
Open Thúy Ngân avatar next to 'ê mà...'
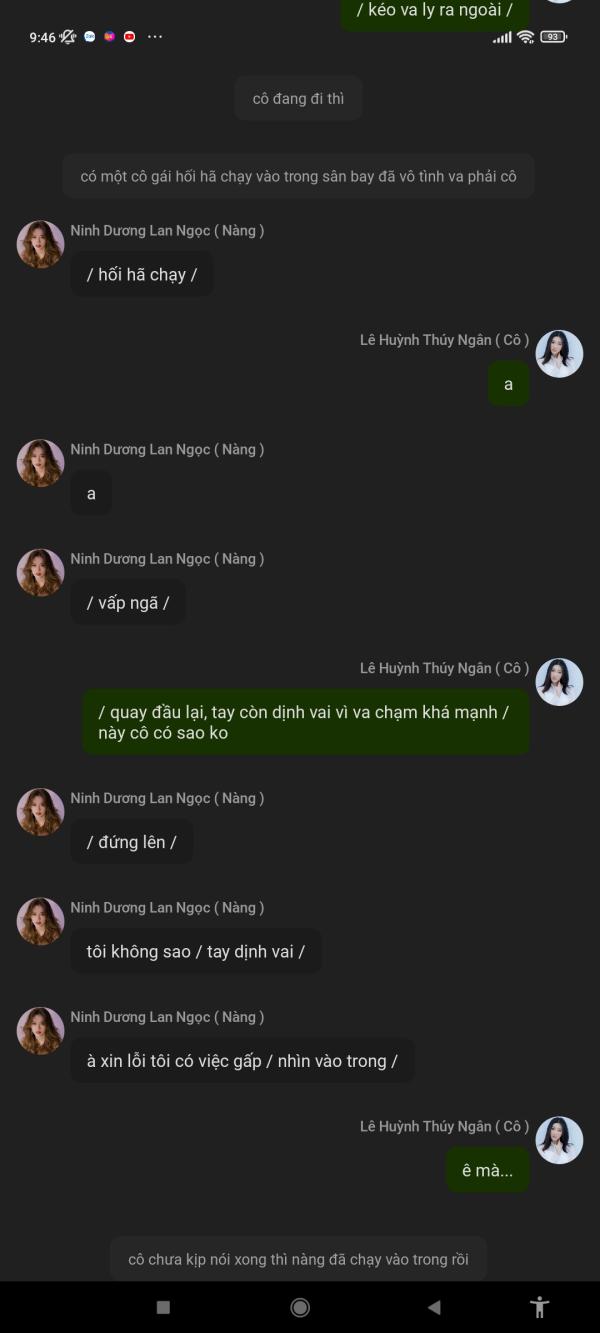[x=559, y=1140]
